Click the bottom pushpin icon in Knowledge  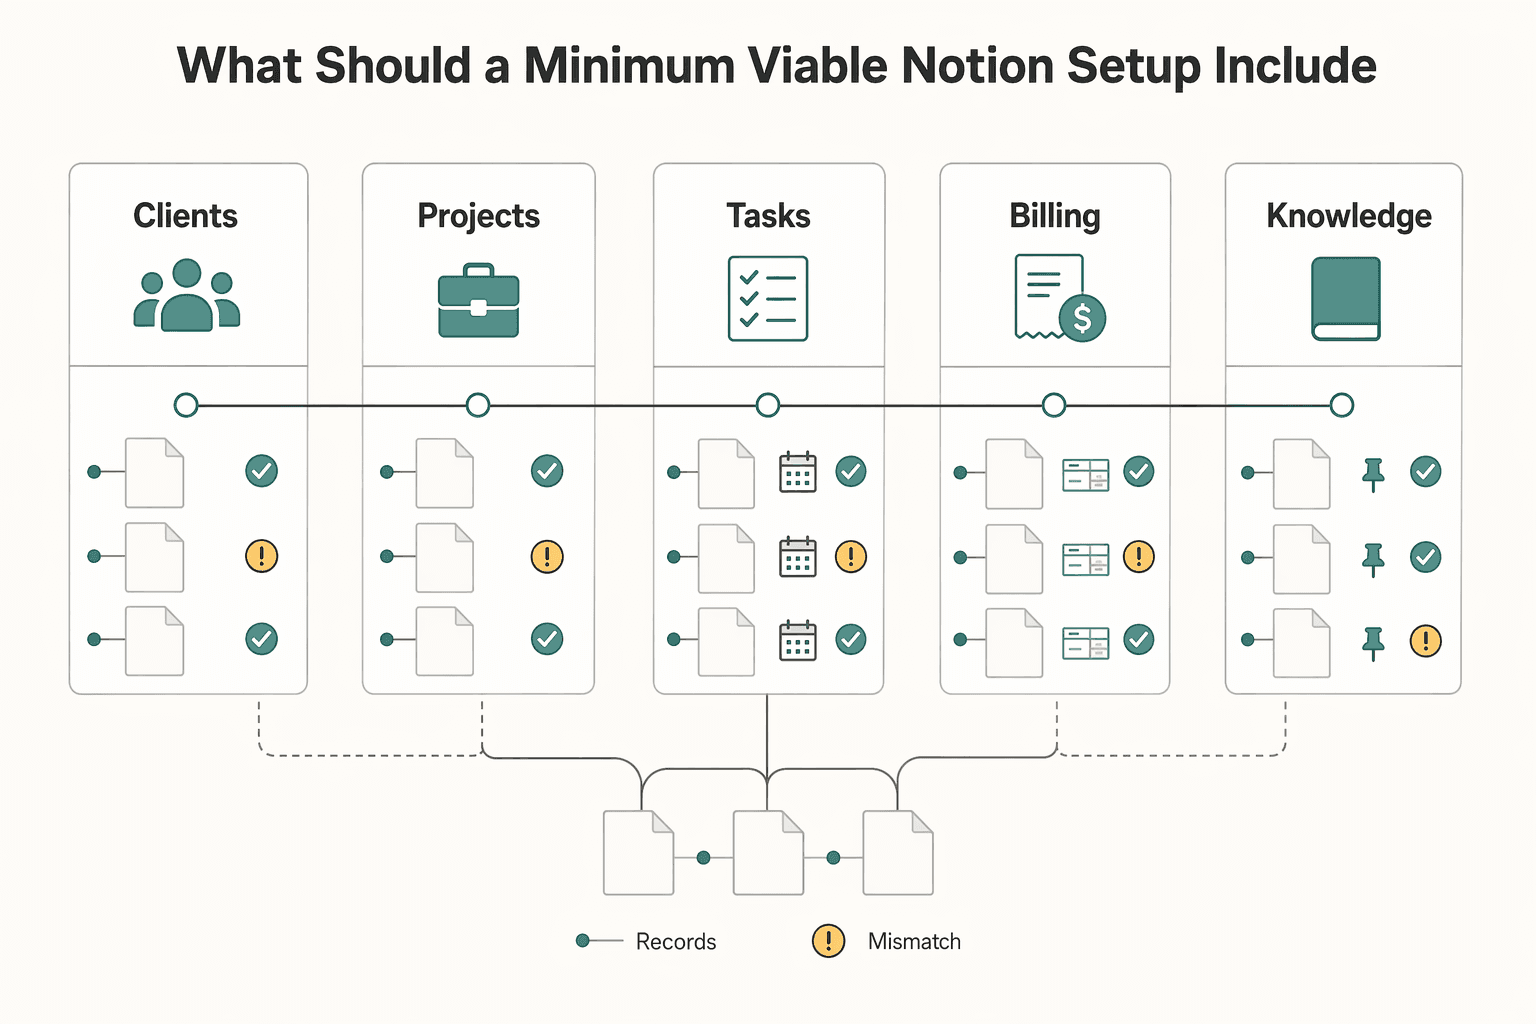(x=1374, y=644)
